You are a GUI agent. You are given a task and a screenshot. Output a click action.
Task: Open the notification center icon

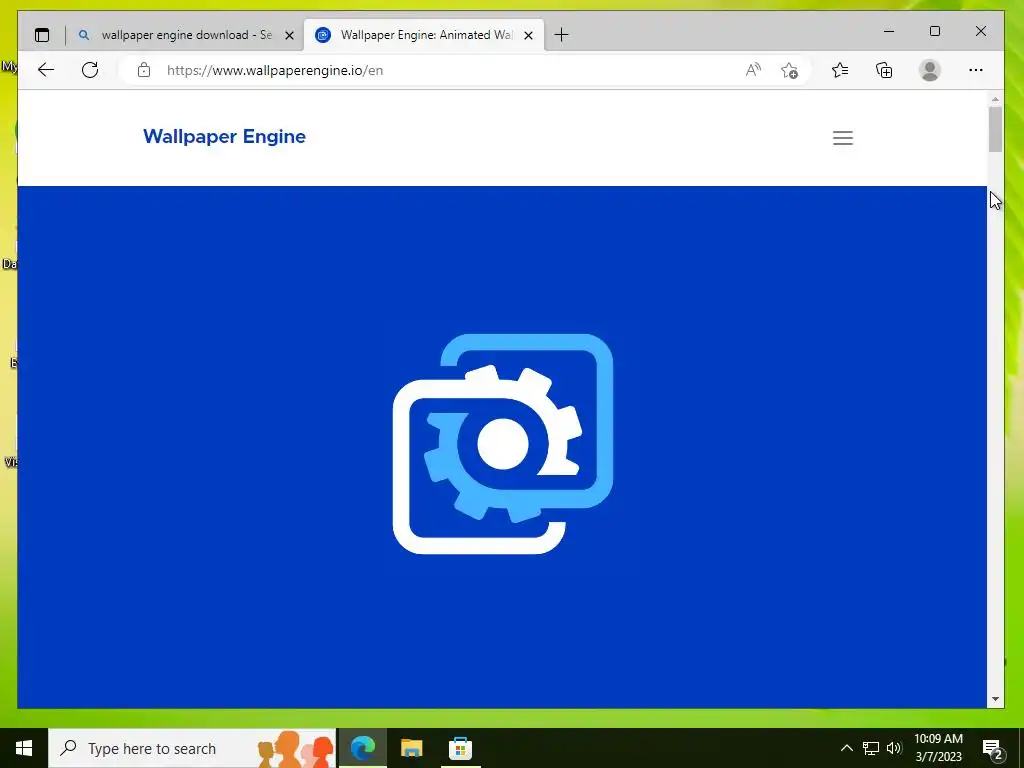tap(993, 748)
